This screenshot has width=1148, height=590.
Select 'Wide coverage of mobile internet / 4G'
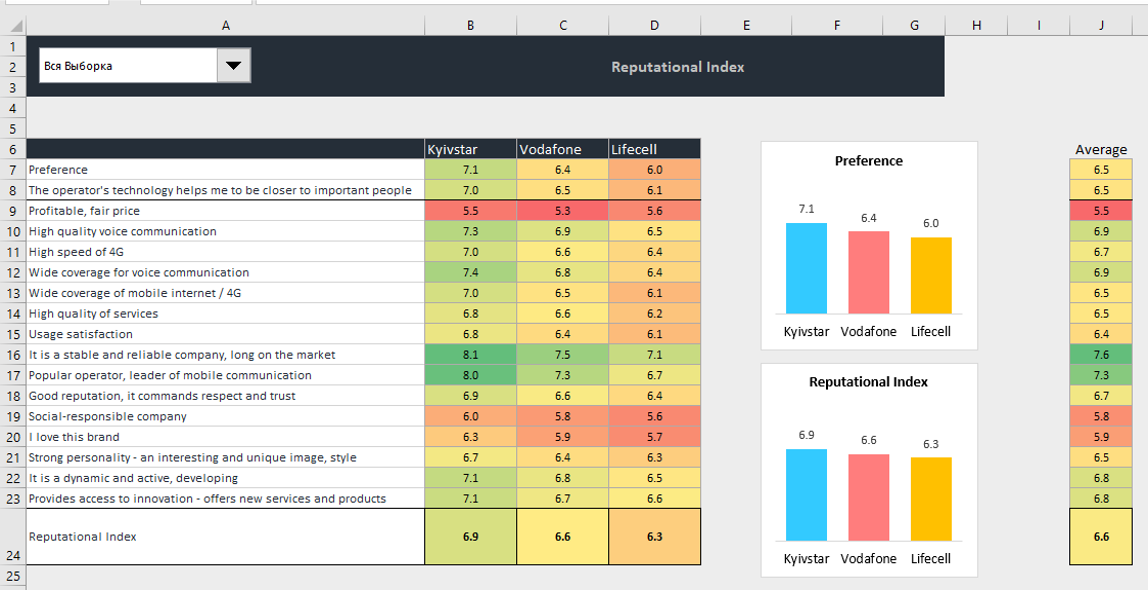[x=226, y=293]
